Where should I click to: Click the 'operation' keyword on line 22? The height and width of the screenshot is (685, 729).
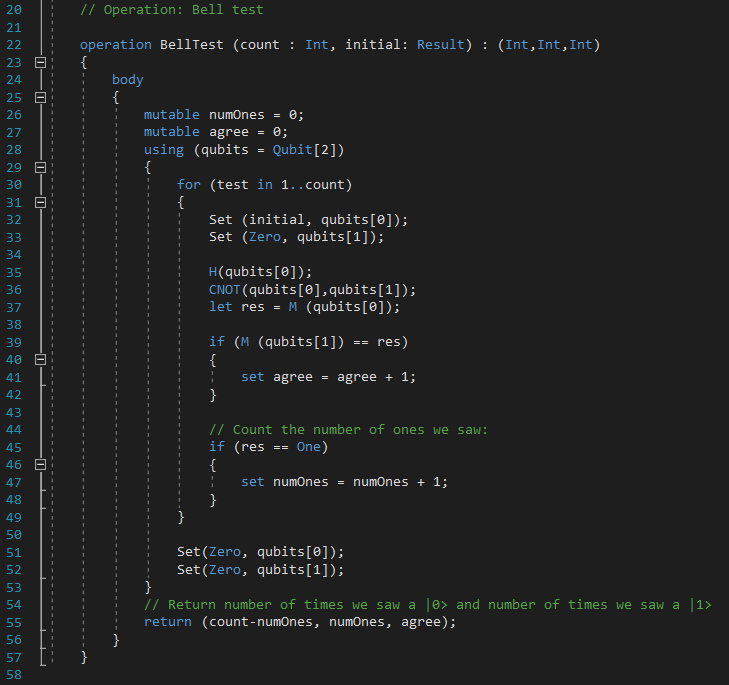[x=115, y=45]
